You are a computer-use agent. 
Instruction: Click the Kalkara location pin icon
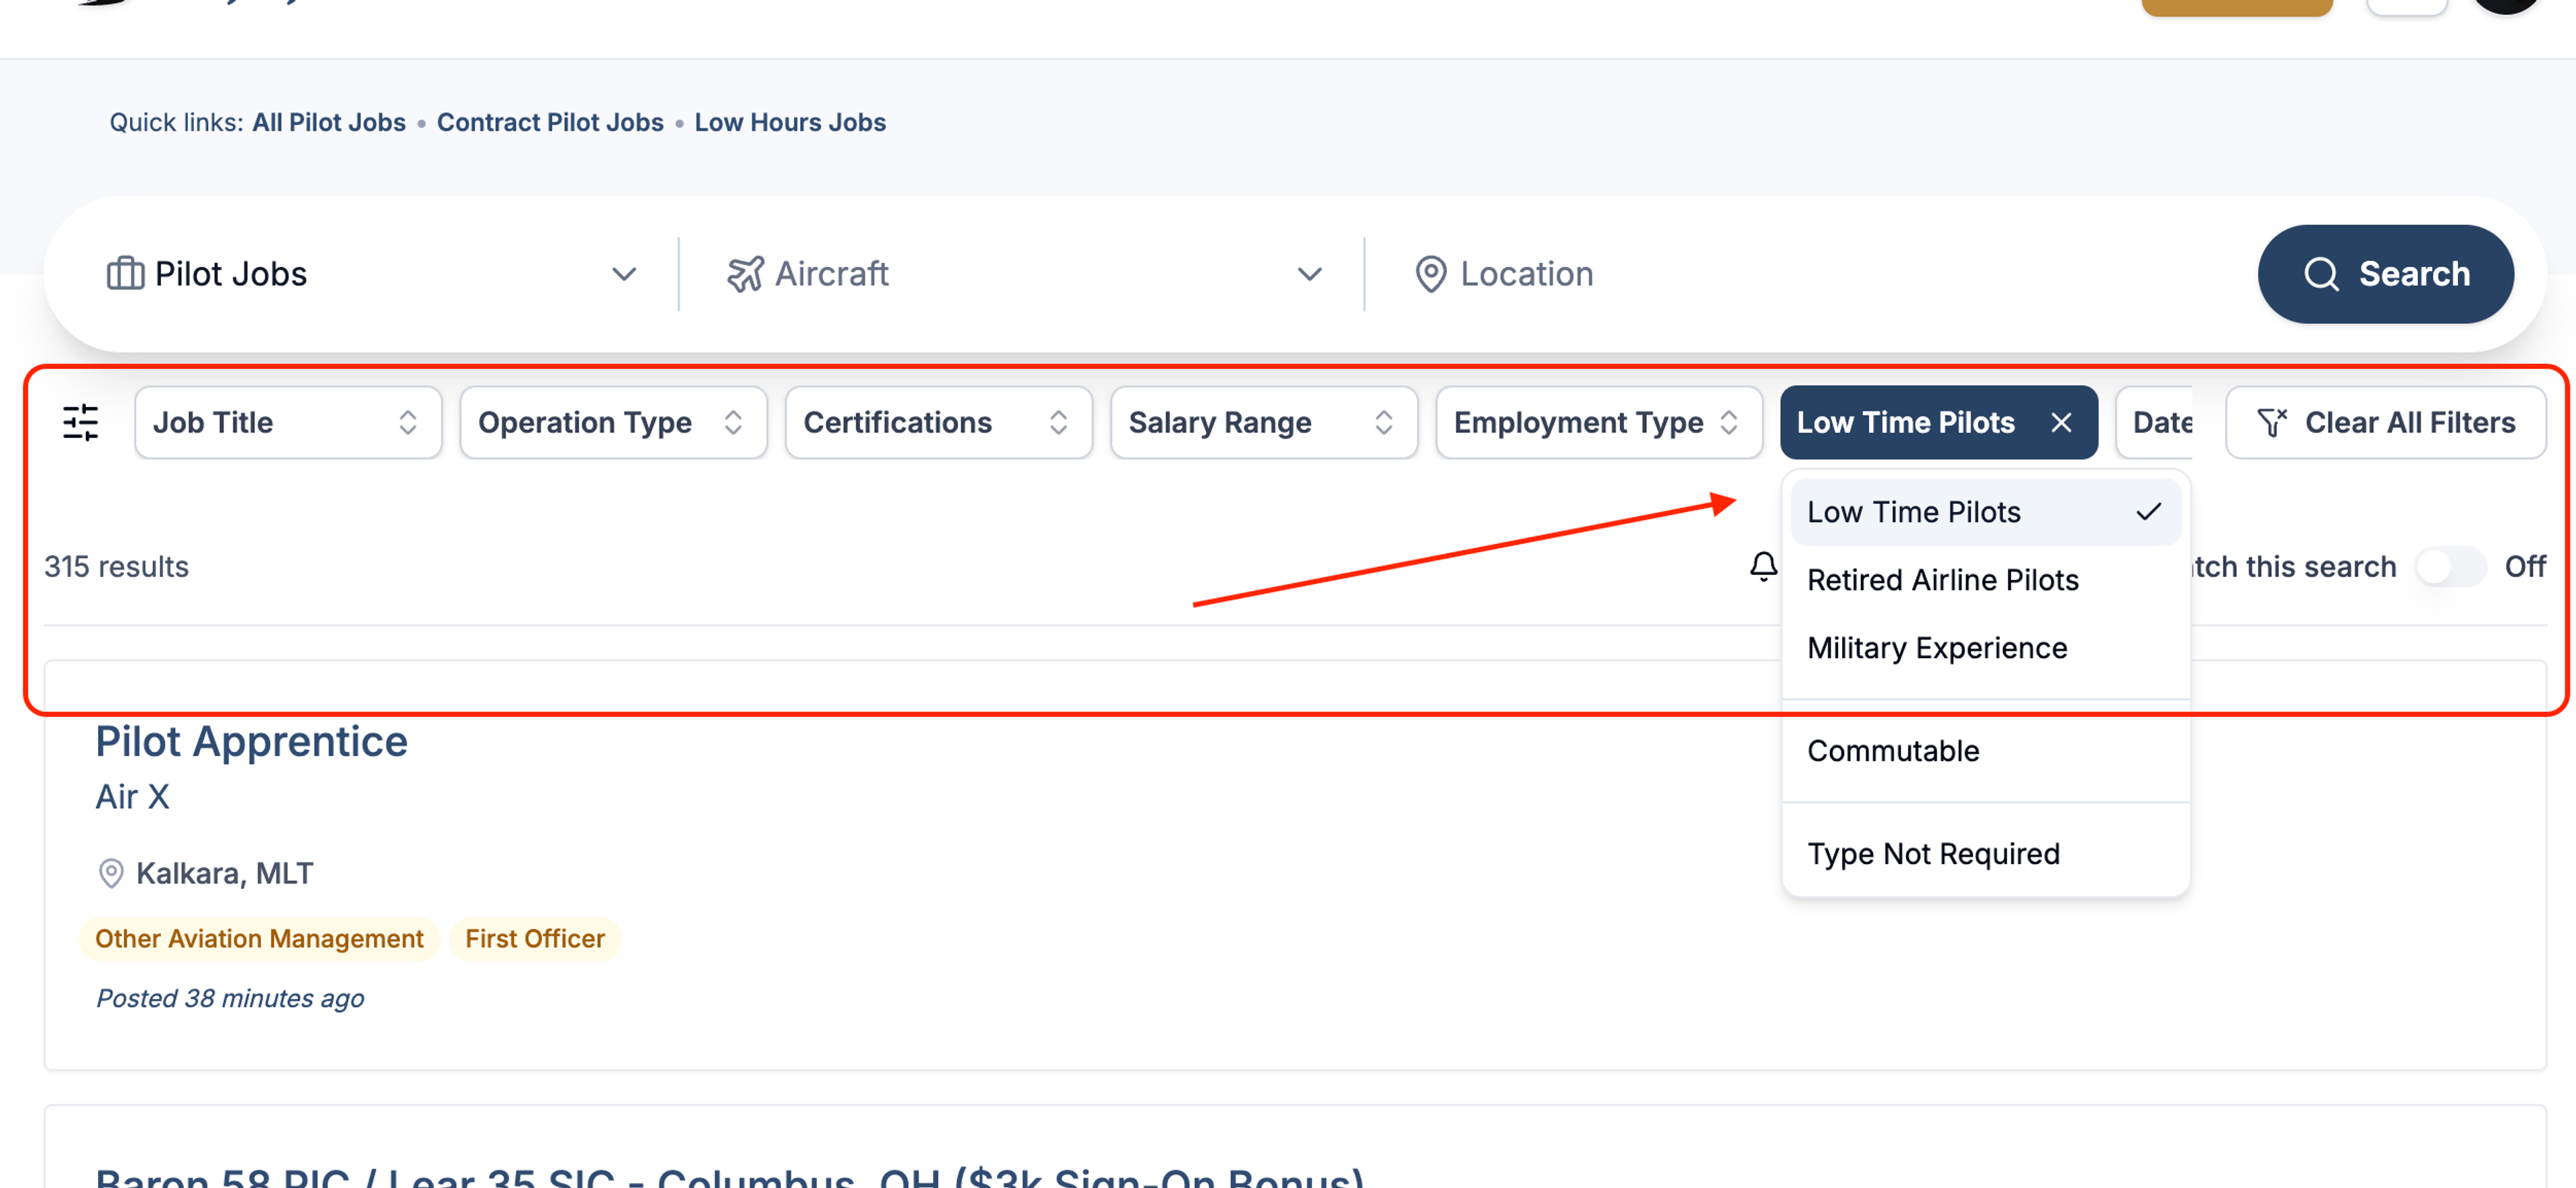pyautogui.click(x=111, y=873)
